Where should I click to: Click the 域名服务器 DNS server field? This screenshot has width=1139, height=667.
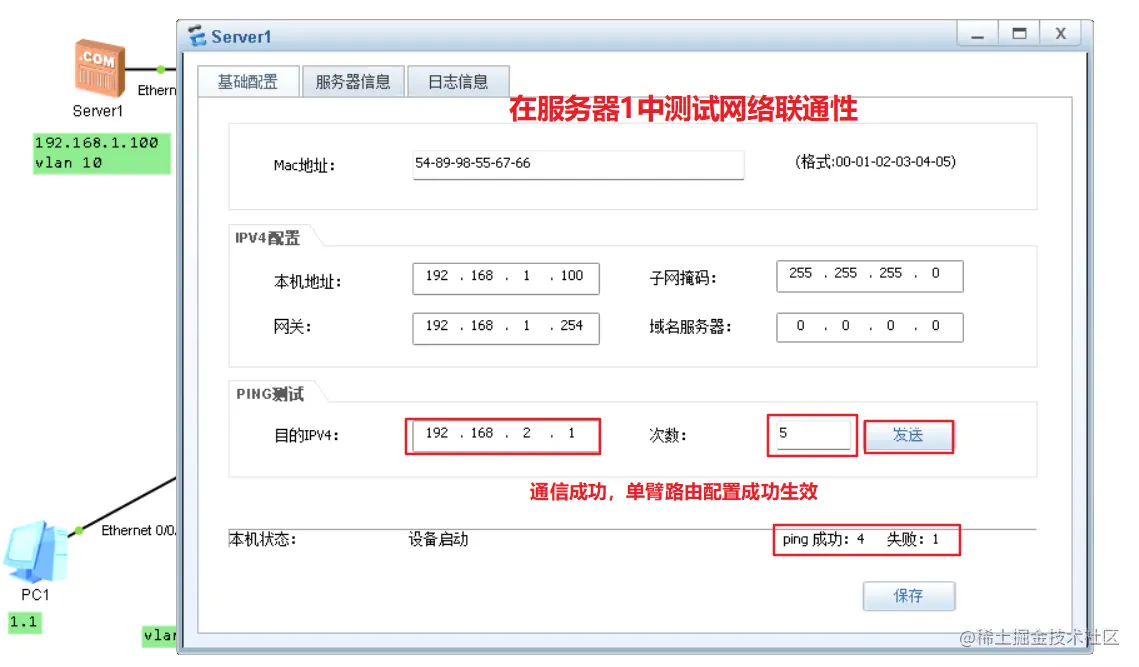(x=868, y=326)
